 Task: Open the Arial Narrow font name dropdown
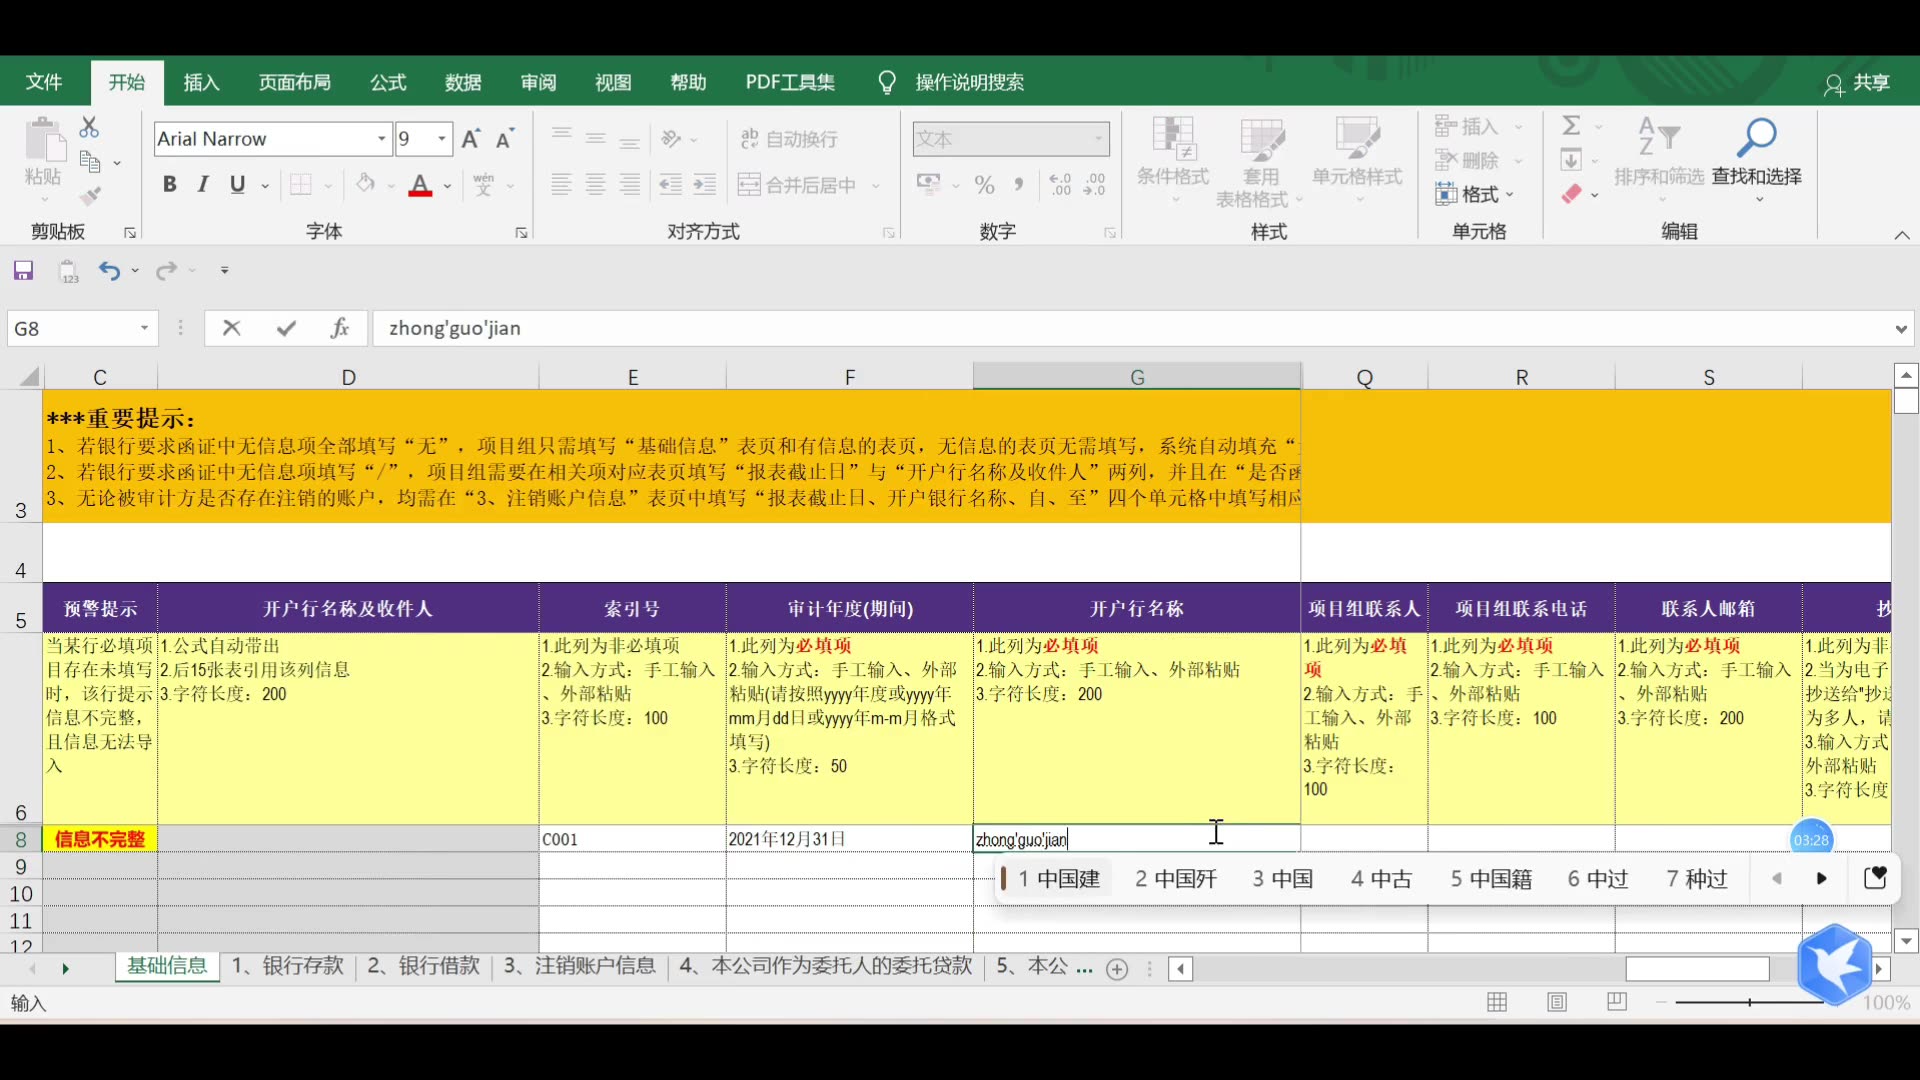click(x=381, y=139)
